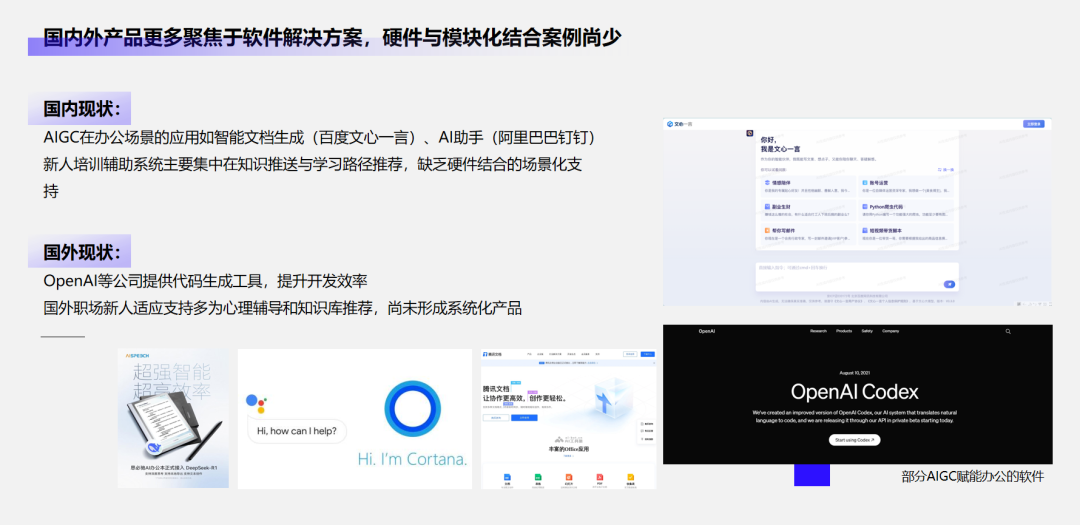Click the green spreadsheet app icon

click(538, 477)
